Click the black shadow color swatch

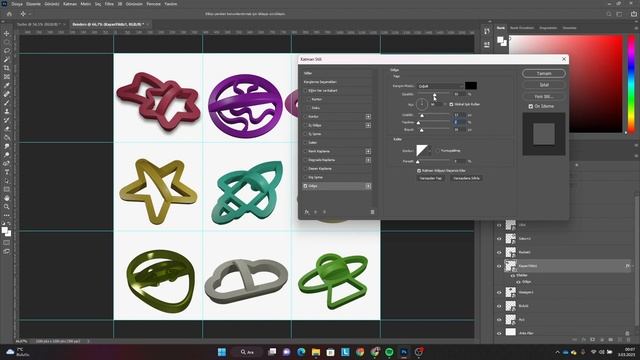[471, 86]
